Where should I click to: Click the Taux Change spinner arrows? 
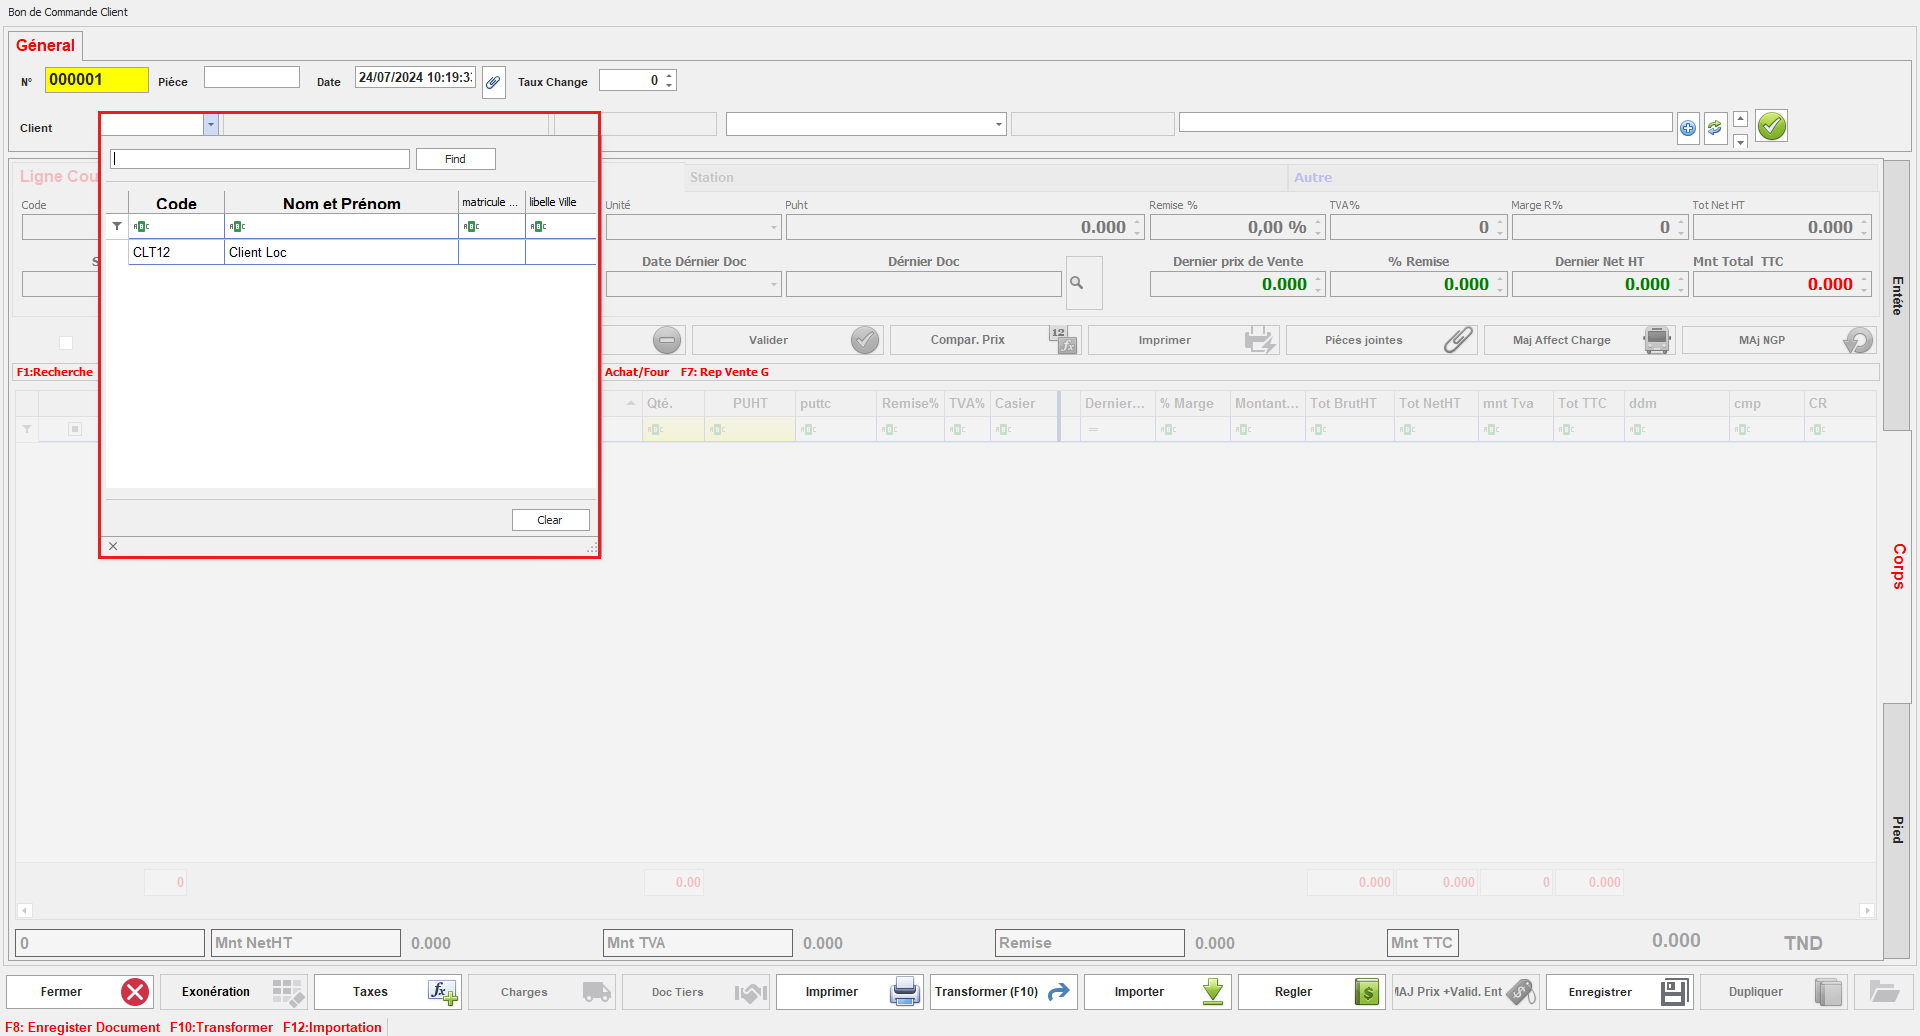click(x=670, y=80)
